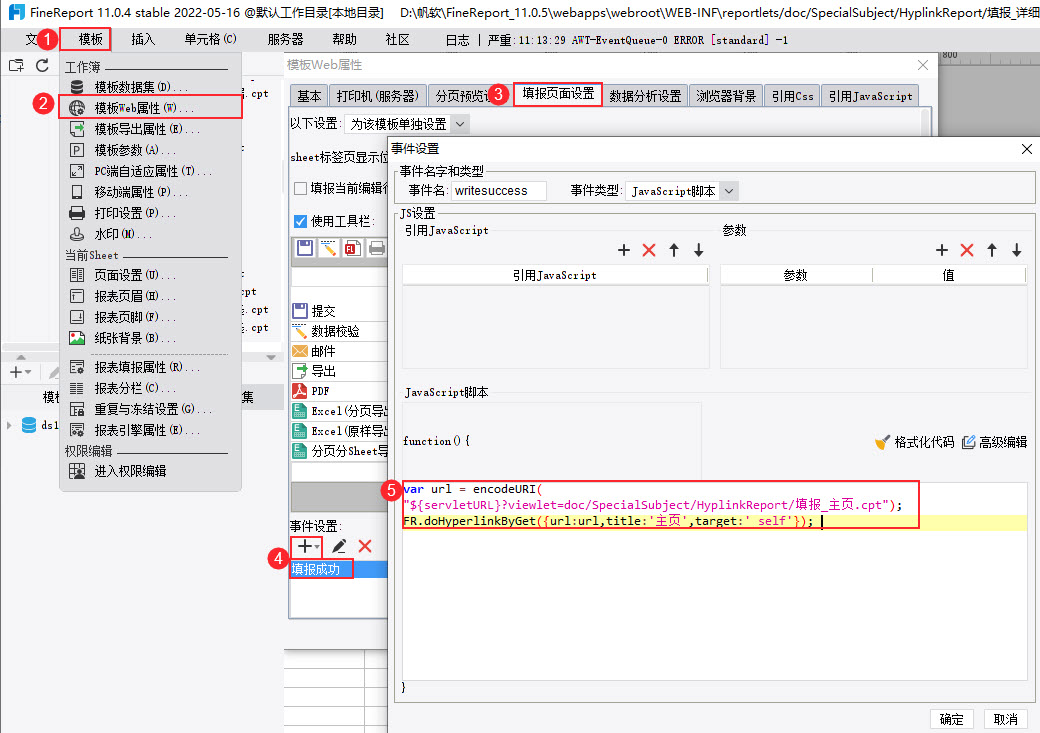Viewport: 1040px width, 733px height.
Task: Toggle 填报当前编辑 checkbox
Action: [x=300, y=188]
